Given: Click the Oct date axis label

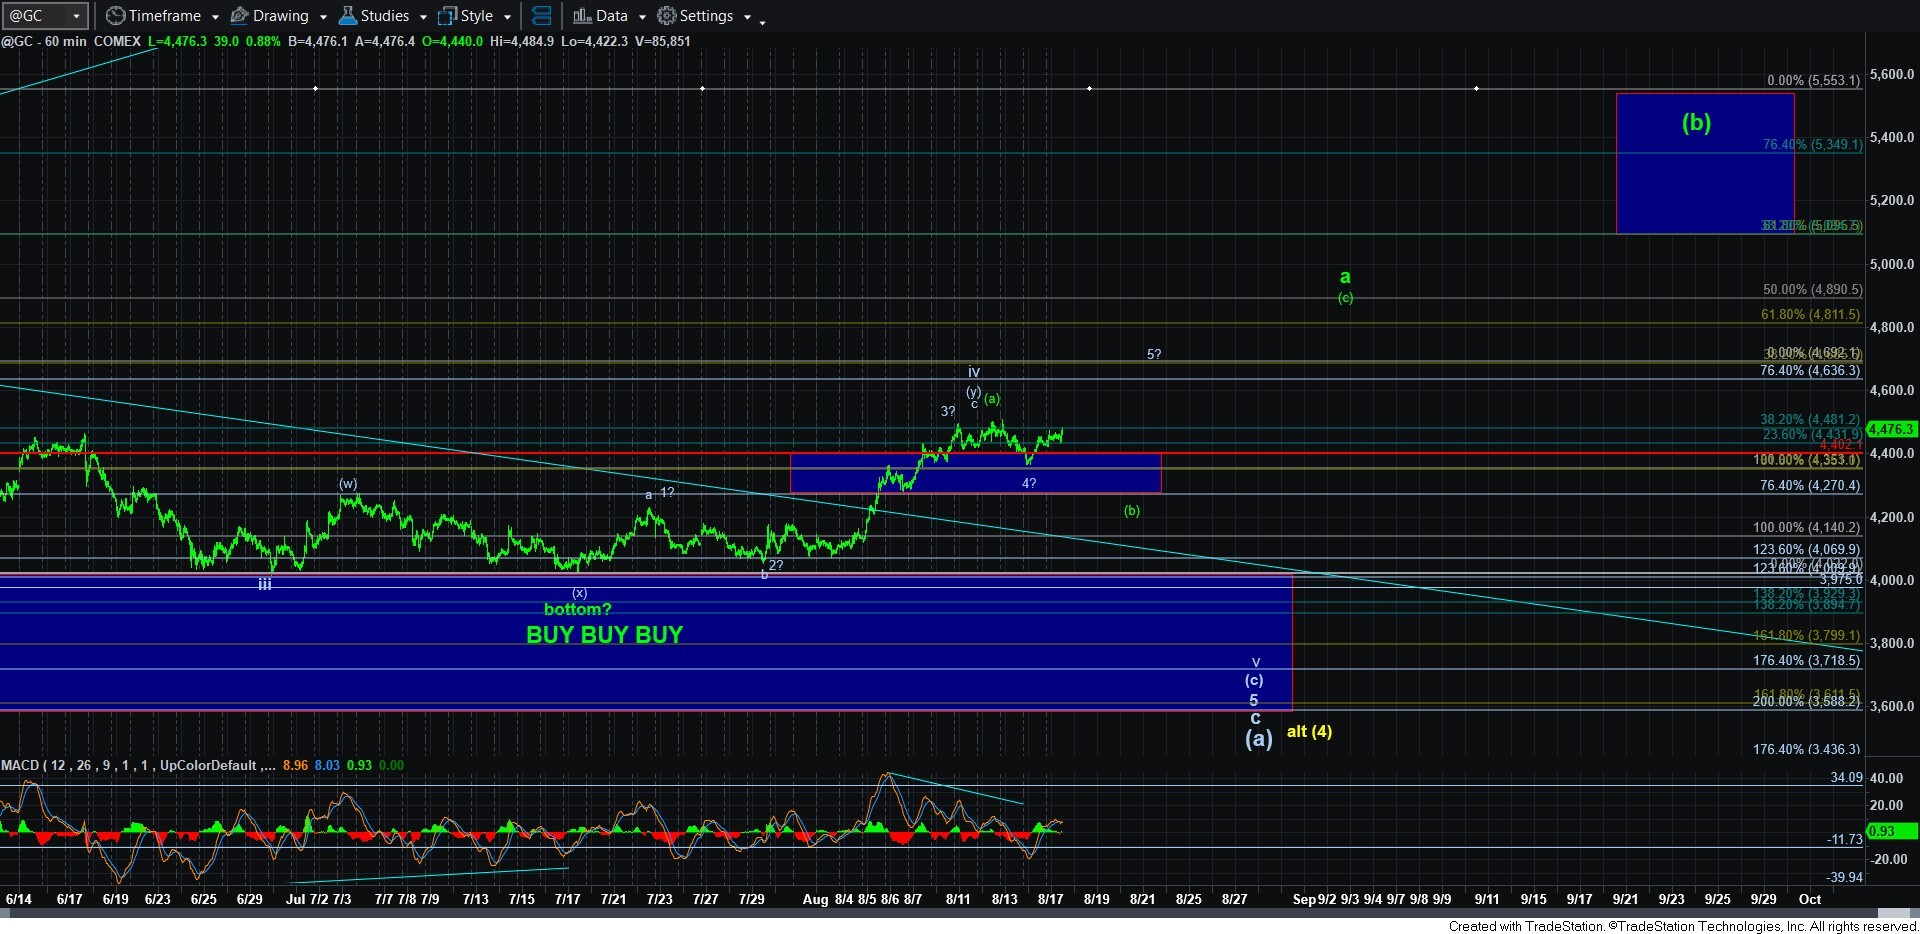Looking at the screenshot, I should tap(1810, 899).
